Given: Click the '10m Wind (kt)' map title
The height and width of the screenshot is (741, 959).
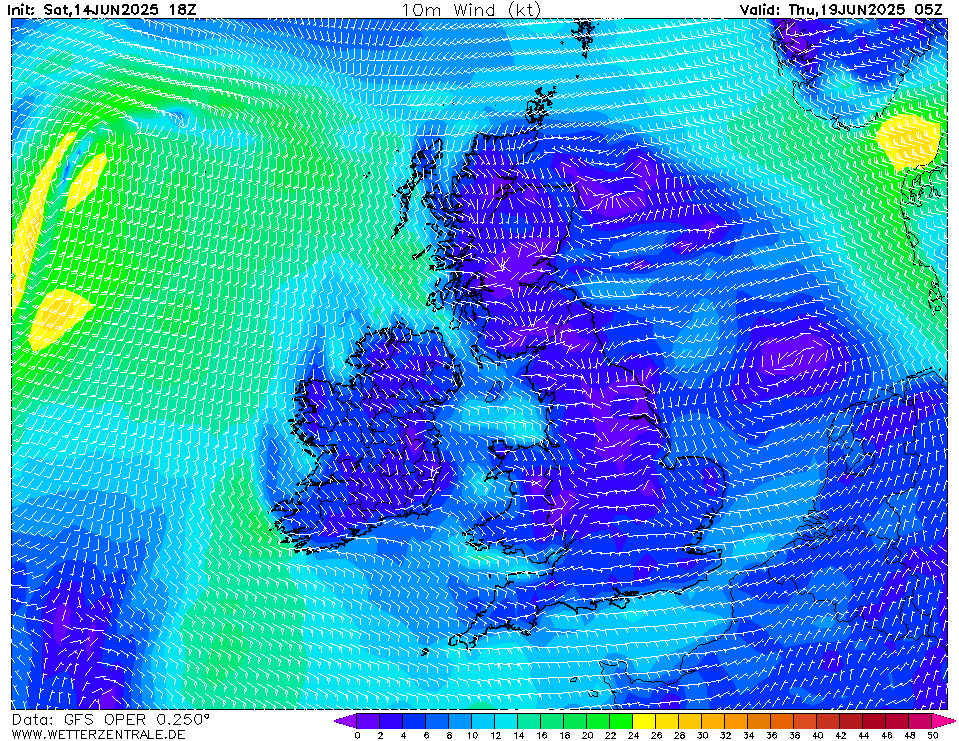Looking at the screenshot, I should coord(471,10).
